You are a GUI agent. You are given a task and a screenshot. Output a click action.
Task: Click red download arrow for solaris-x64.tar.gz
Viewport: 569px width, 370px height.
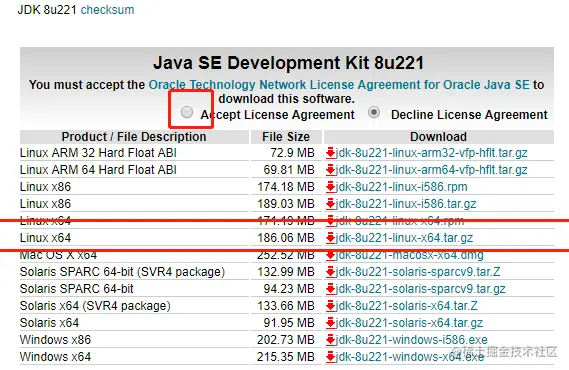coord(330,323)
